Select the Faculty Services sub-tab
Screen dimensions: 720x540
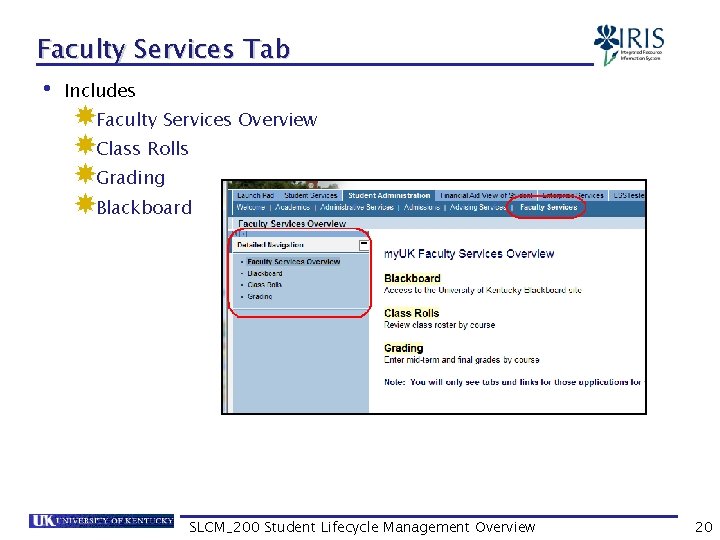click(548, 208)
